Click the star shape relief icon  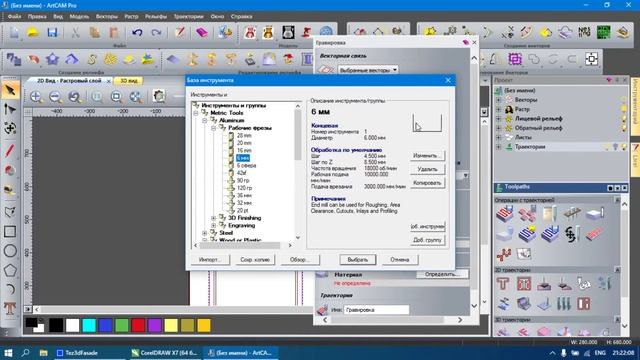(52, 60)
